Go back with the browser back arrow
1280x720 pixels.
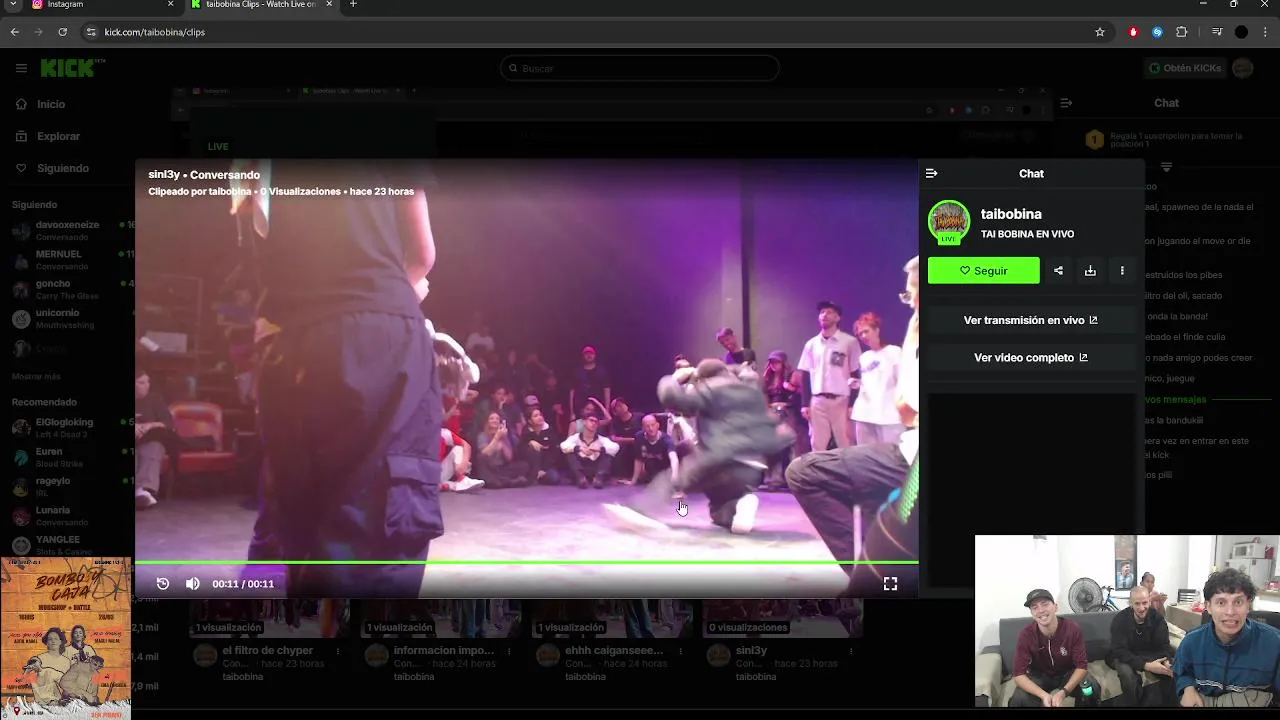tap(15, 32)
